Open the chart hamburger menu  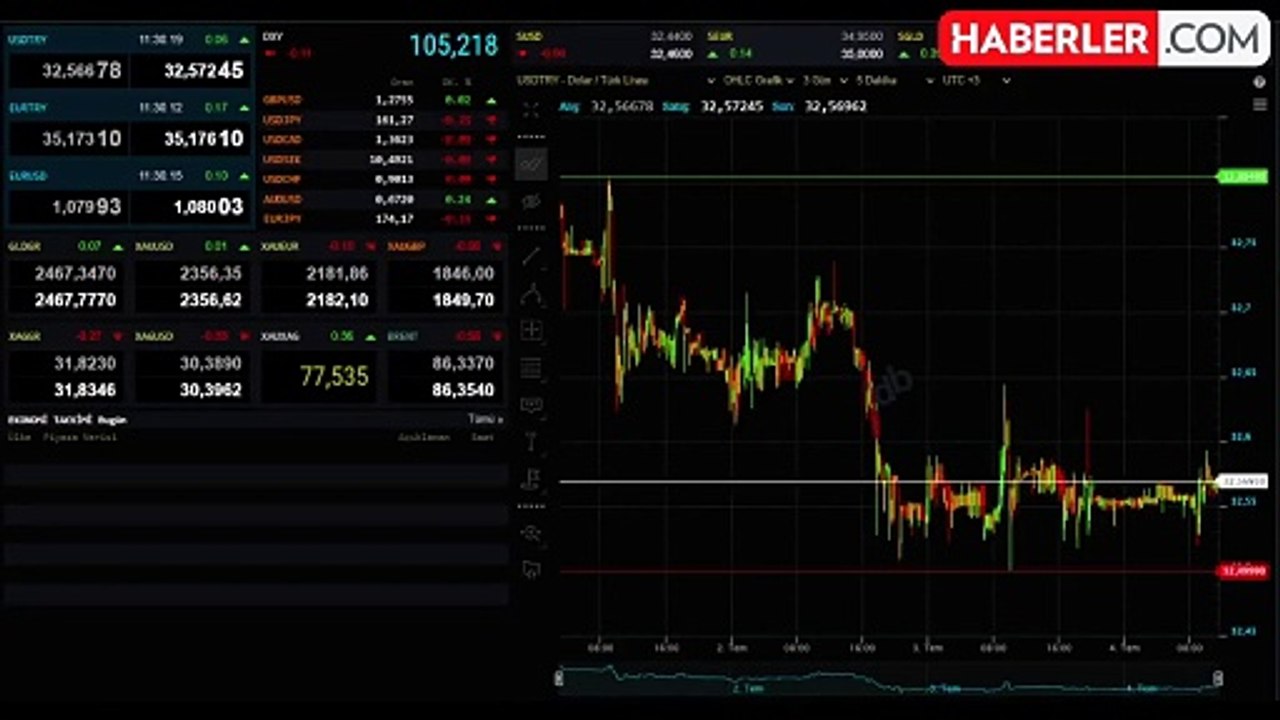coord(1260,105)
